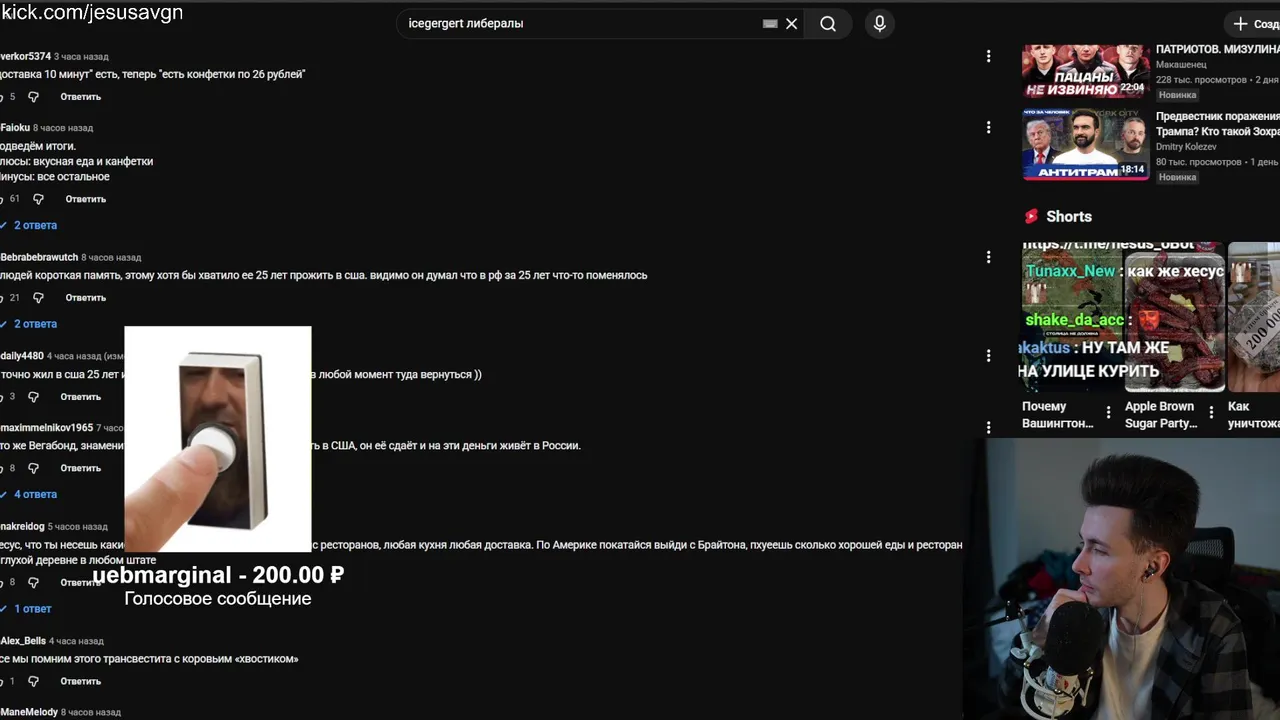This screenshot has width=1280, height=720.
Task: Open the Bebrabebrawutch username
Action: 39,257
